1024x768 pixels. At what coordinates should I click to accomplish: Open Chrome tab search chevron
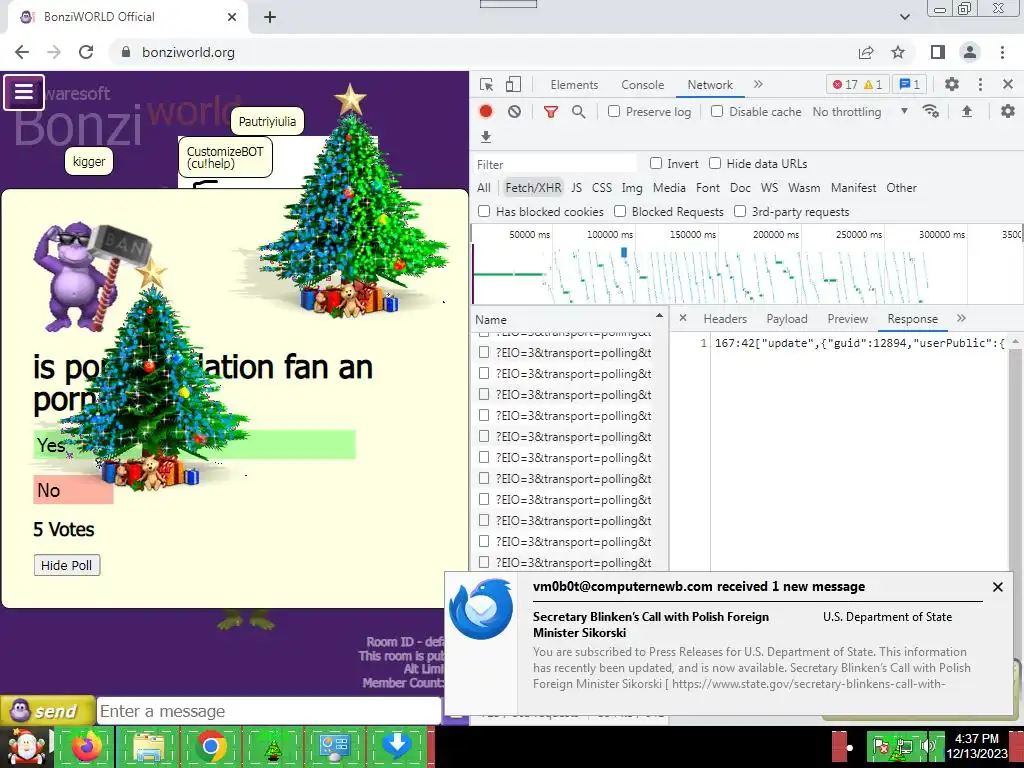(904, 17)
